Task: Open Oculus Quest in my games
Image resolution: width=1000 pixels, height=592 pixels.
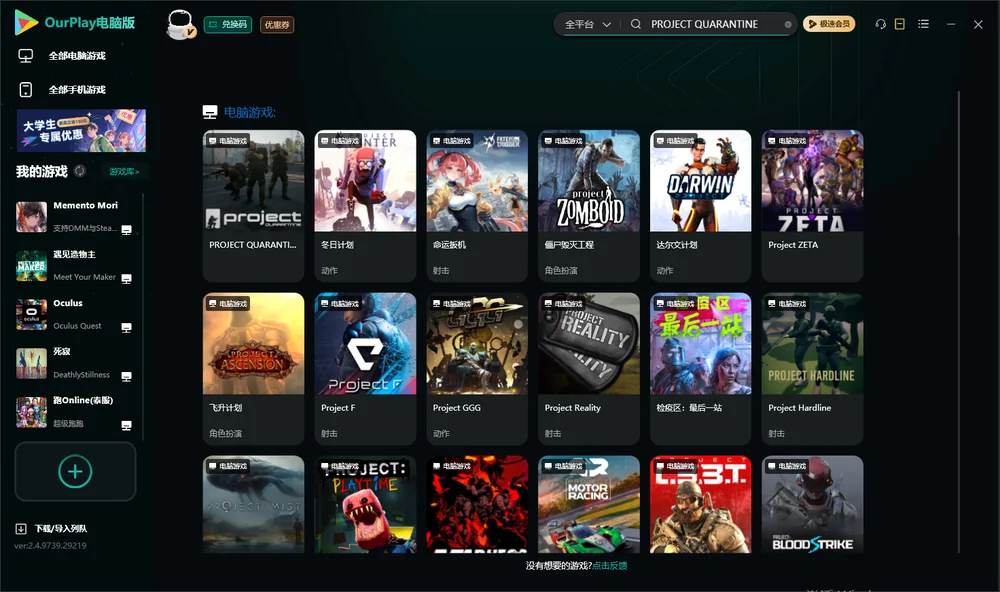Action: click(73, 314)
